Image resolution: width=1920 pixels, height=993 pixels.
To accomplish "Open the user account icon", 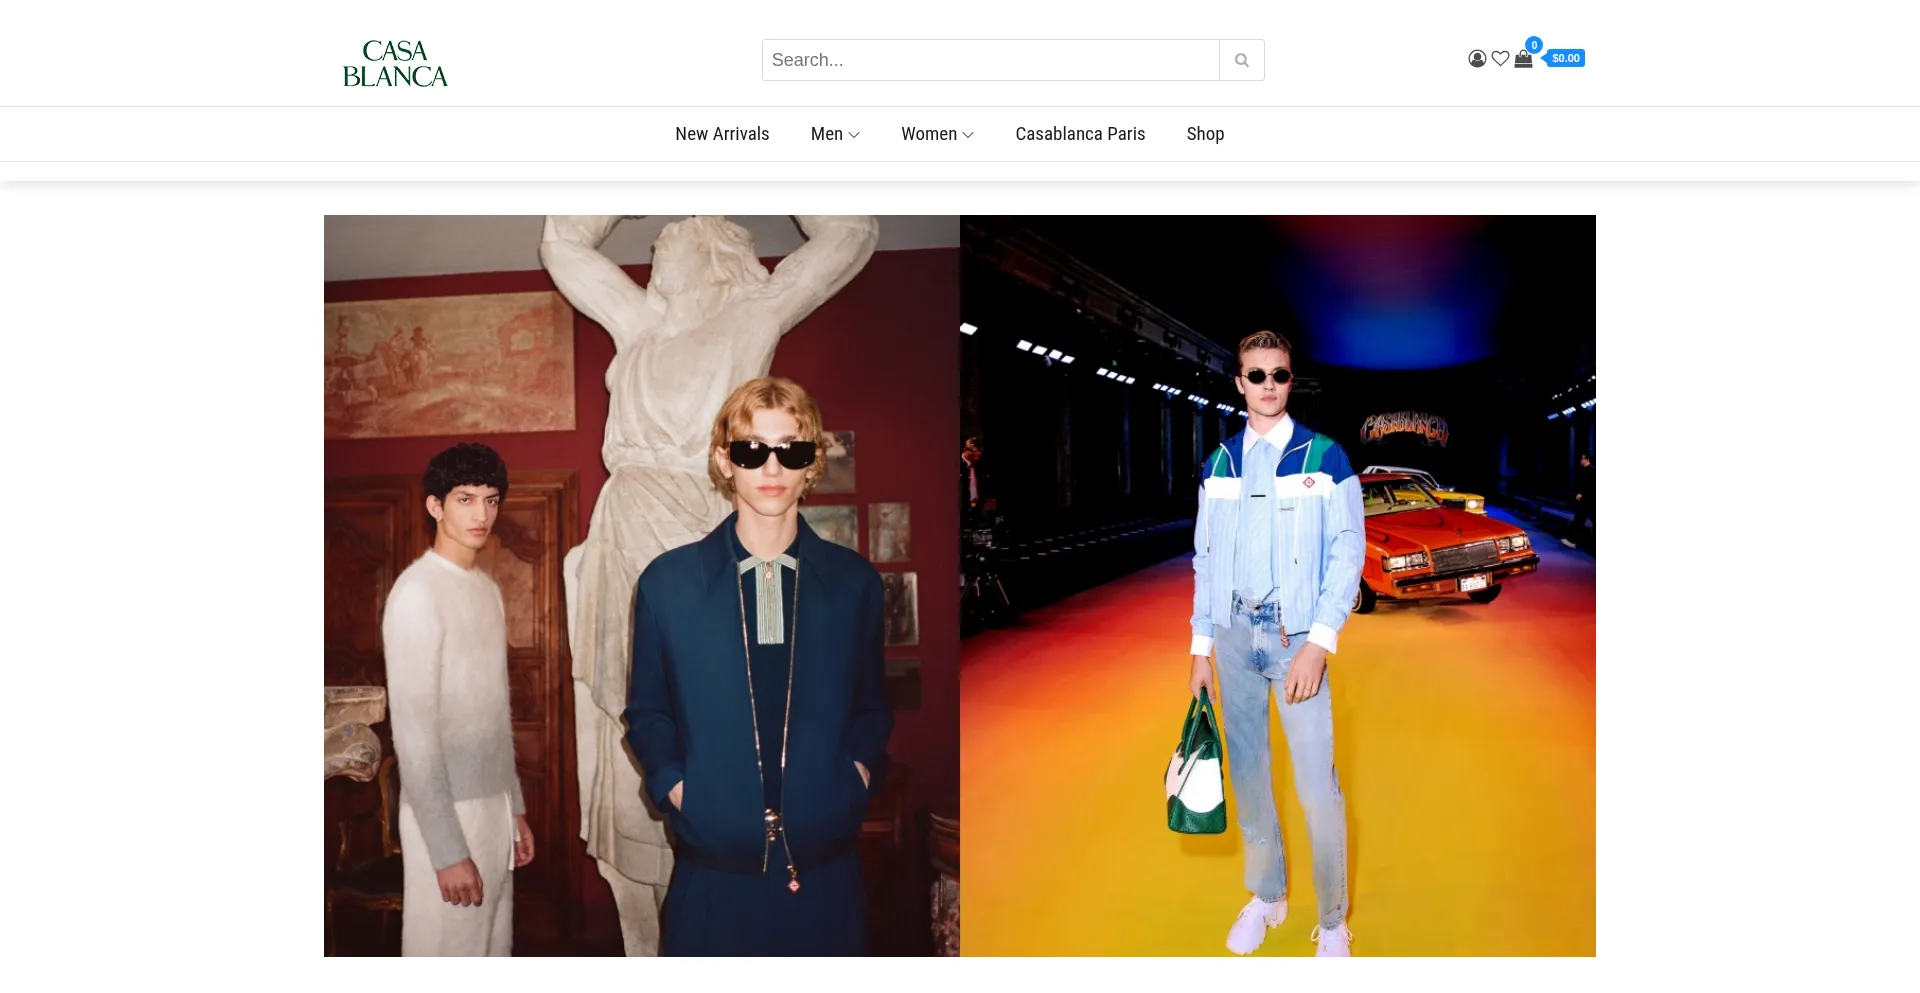I will tap(1477, 59).
